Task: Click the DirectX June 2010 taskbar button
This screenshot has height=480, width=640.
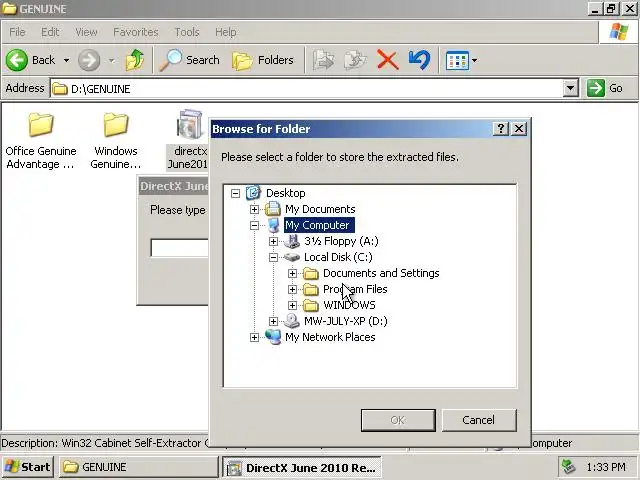Action: click(x=302, y=467)
